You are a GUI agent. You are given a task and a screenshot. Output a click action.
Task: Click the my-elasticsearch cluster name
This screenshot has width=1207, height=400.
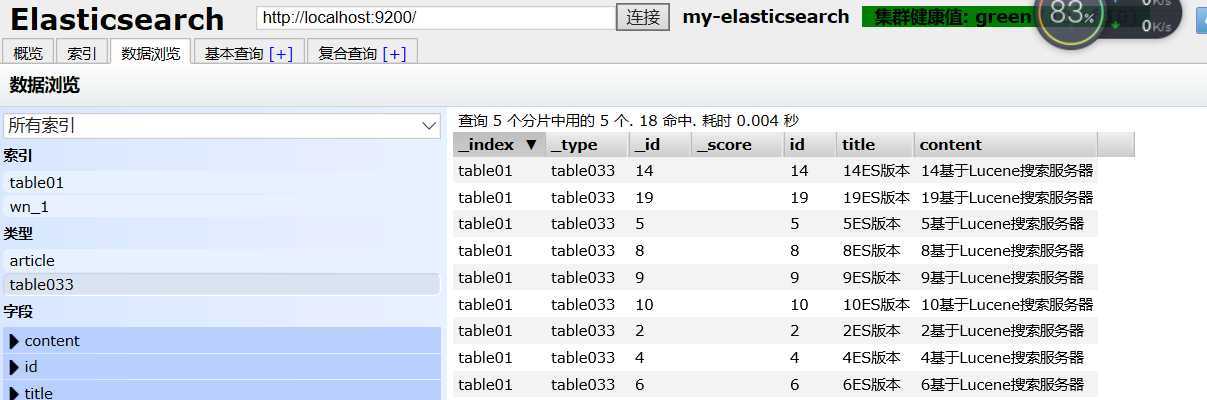pyautogui.click(x=766, y=17)
